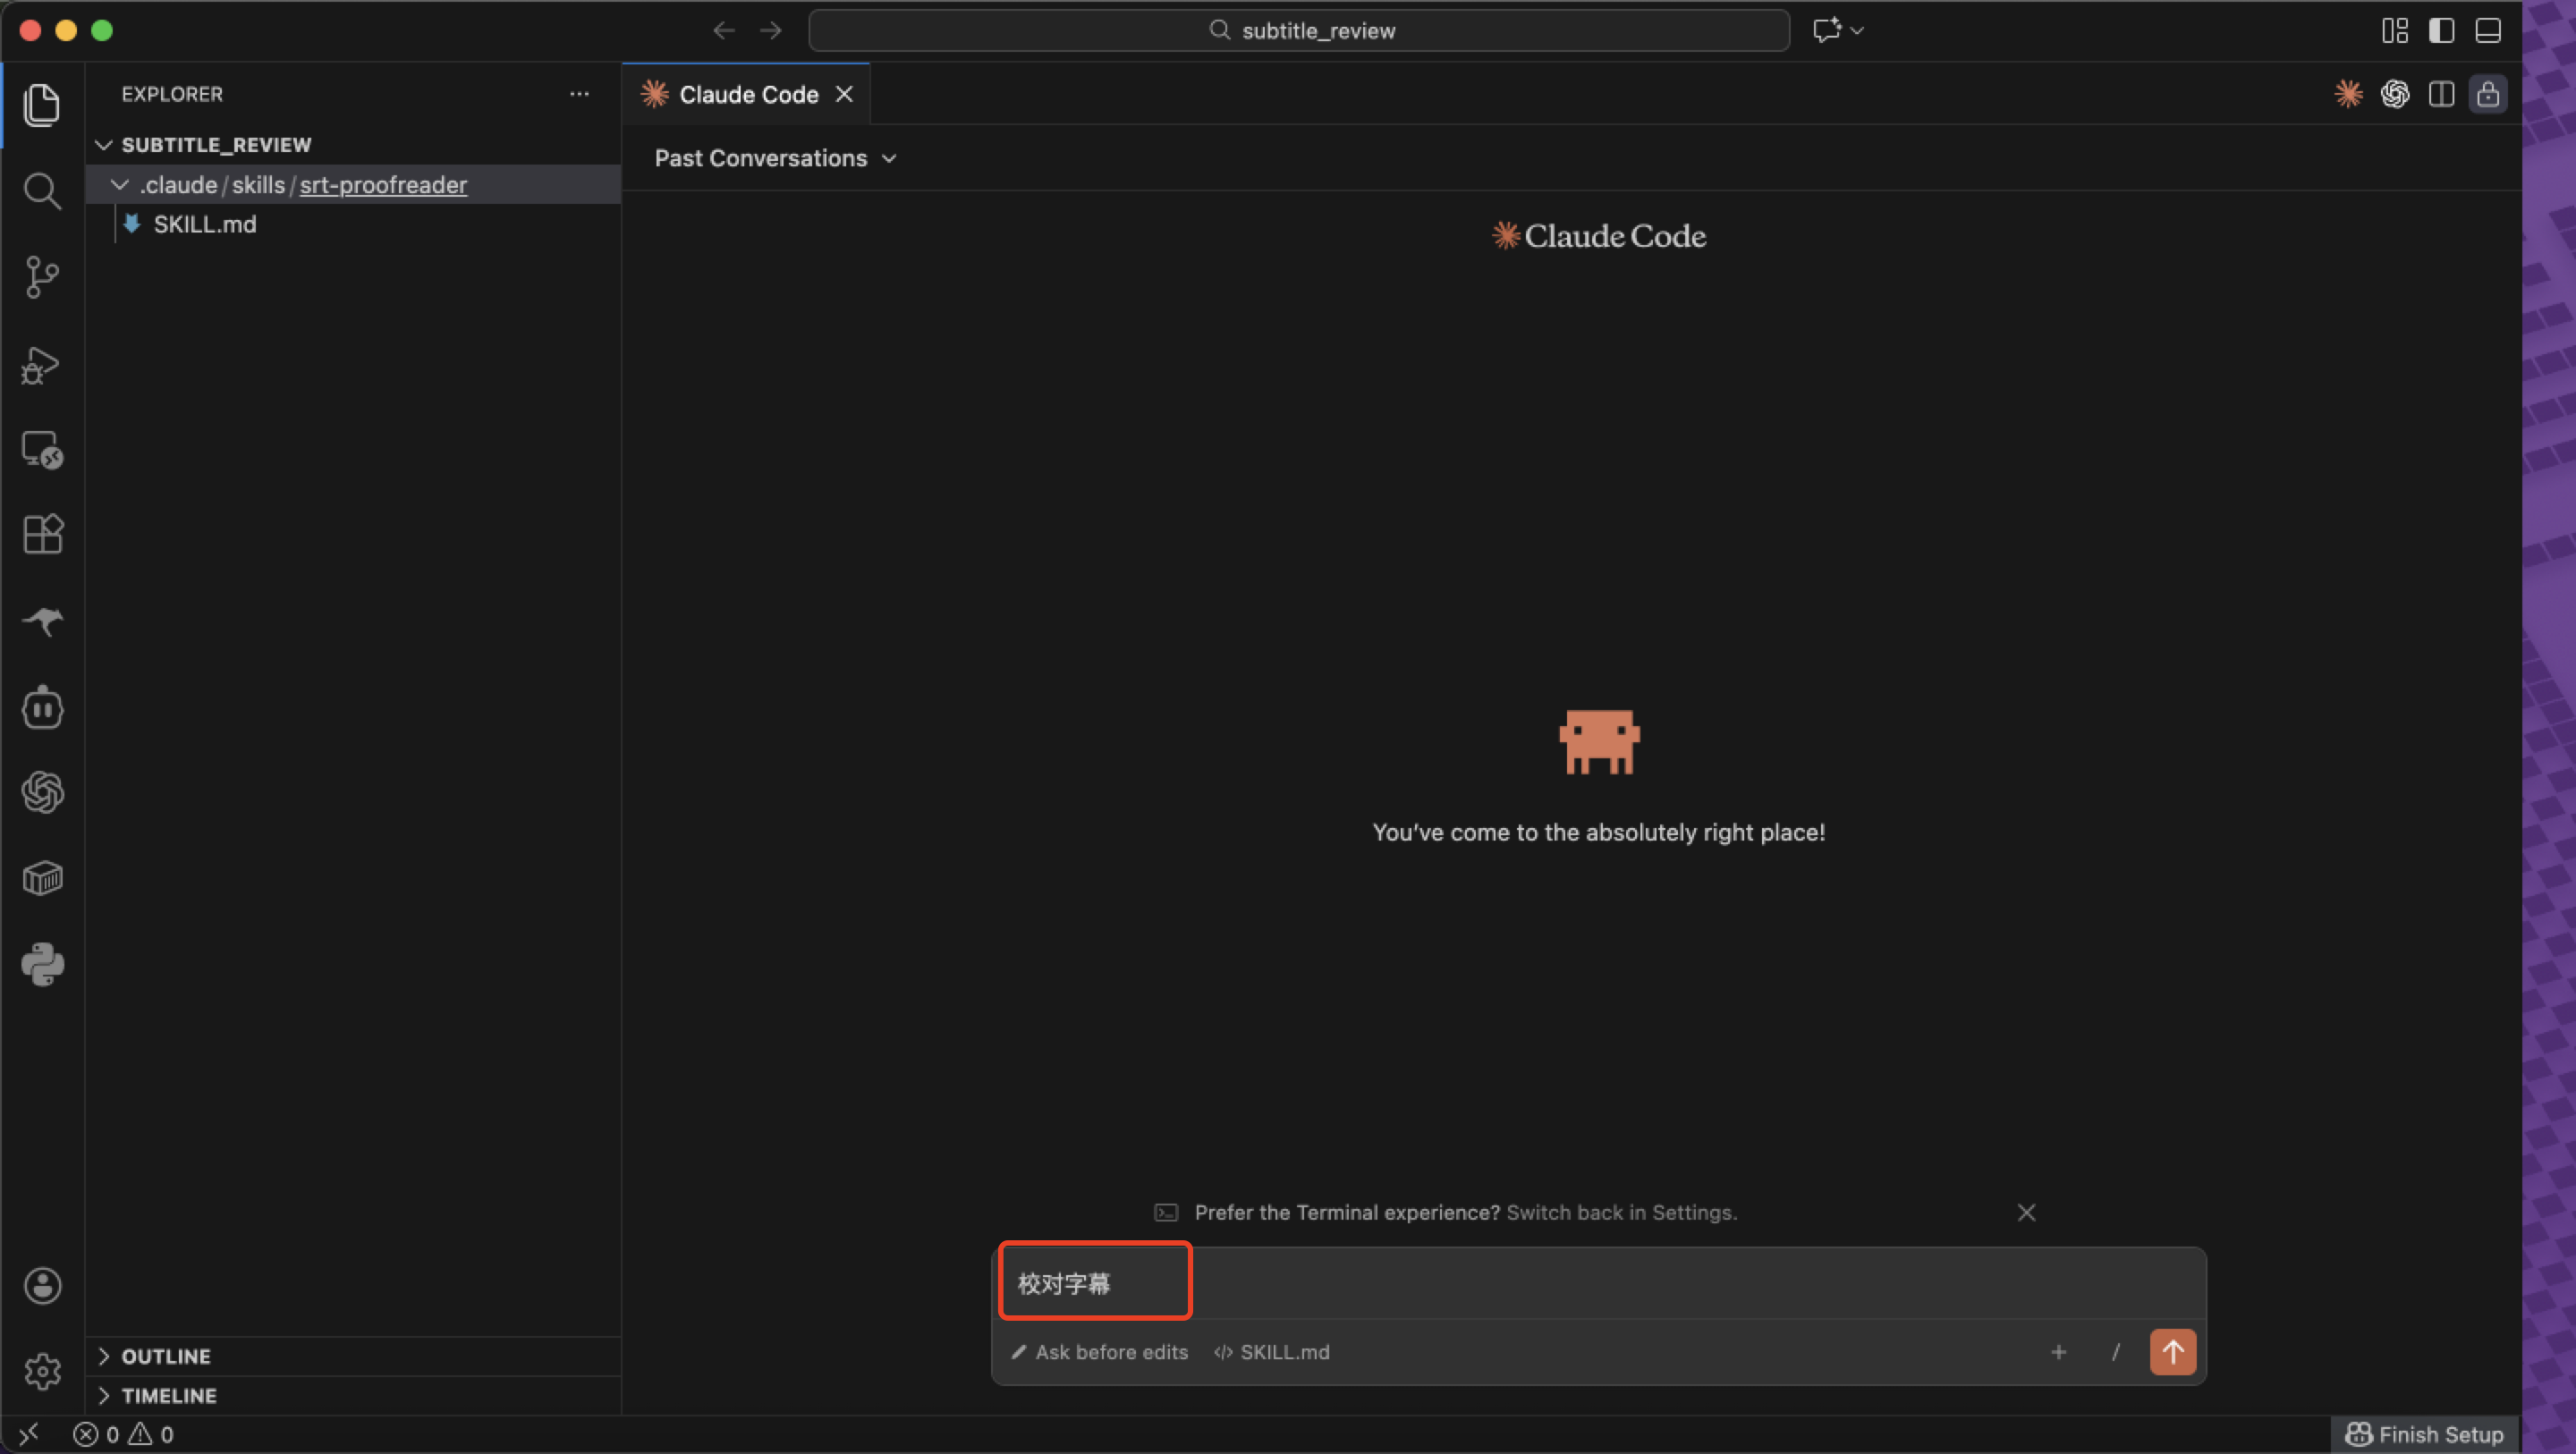The width and height of the screenshot is (2576, 1454).
Task: Toggle the Ask before edits mode
Action: pyautogui.click(x=1100, y=1352)
